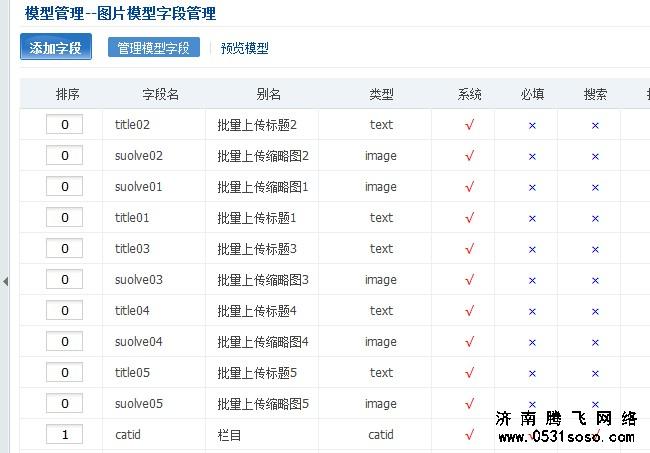The width and height of the screenshot is (650, 453).
Task: Toggle the search (搜索) cross for title03
Action: tap(595, 250)
